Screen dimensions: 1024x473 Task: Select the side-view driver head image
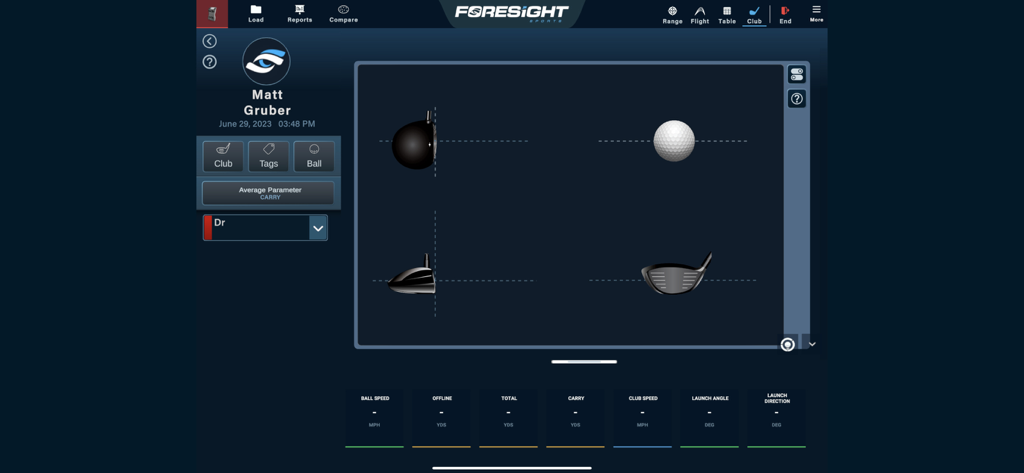coord(411,275)
